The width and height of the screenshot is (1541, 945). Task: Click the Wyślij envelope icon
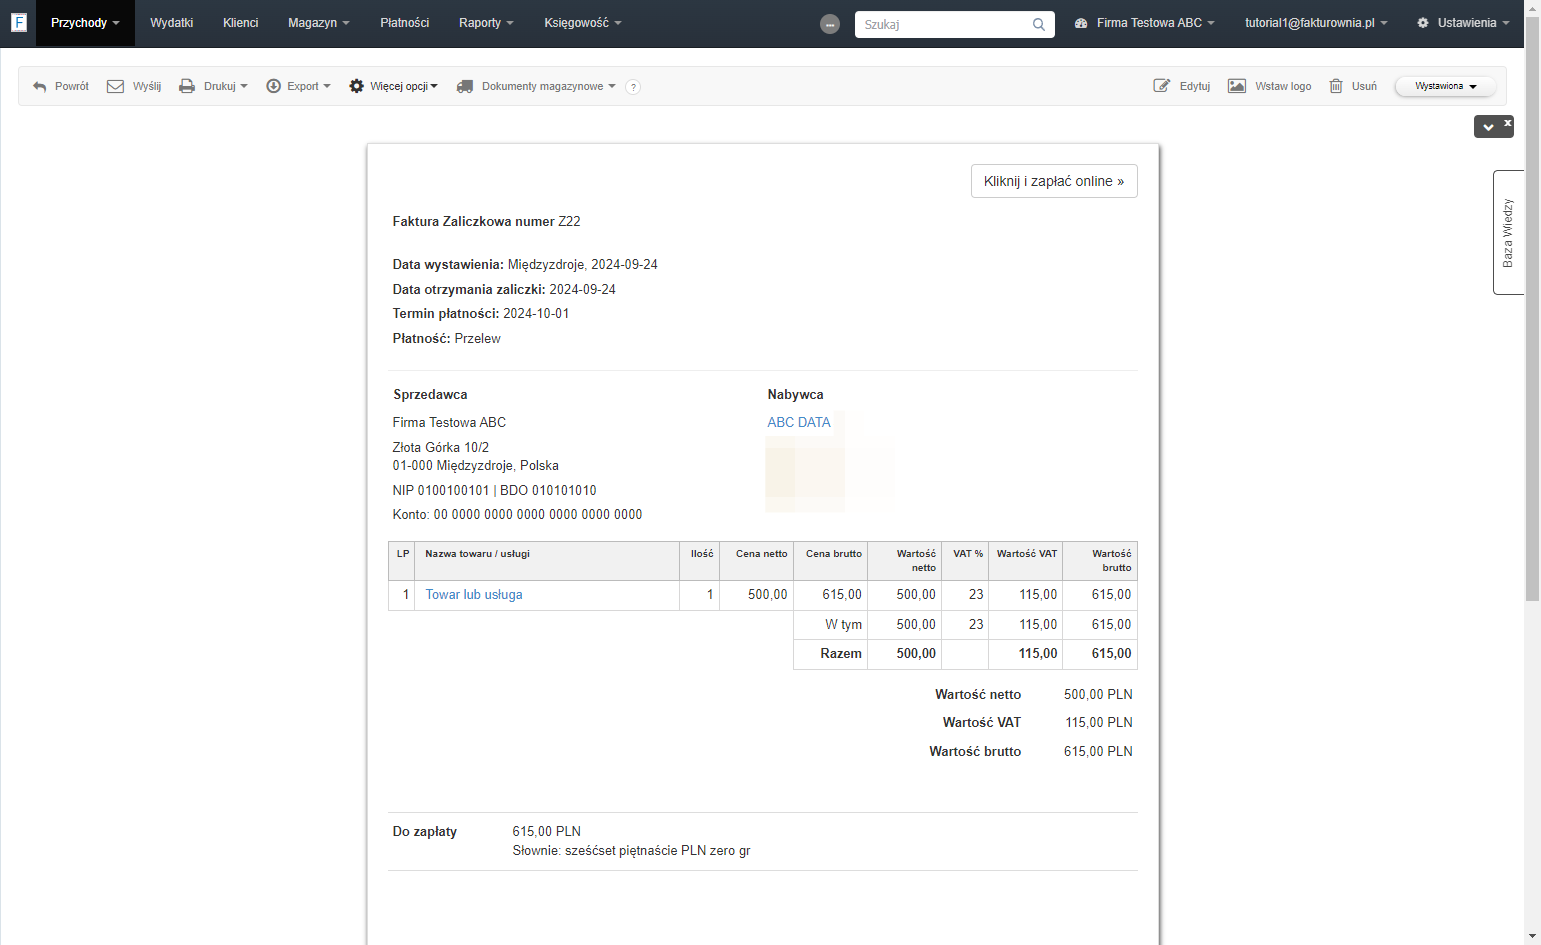[x=116, y=86]
